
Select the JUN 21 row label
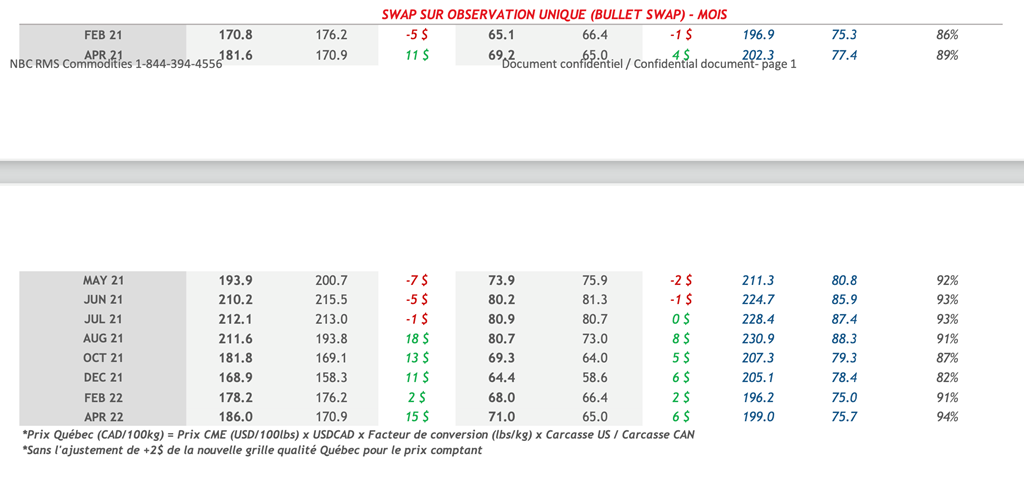(x=103, y=300)
